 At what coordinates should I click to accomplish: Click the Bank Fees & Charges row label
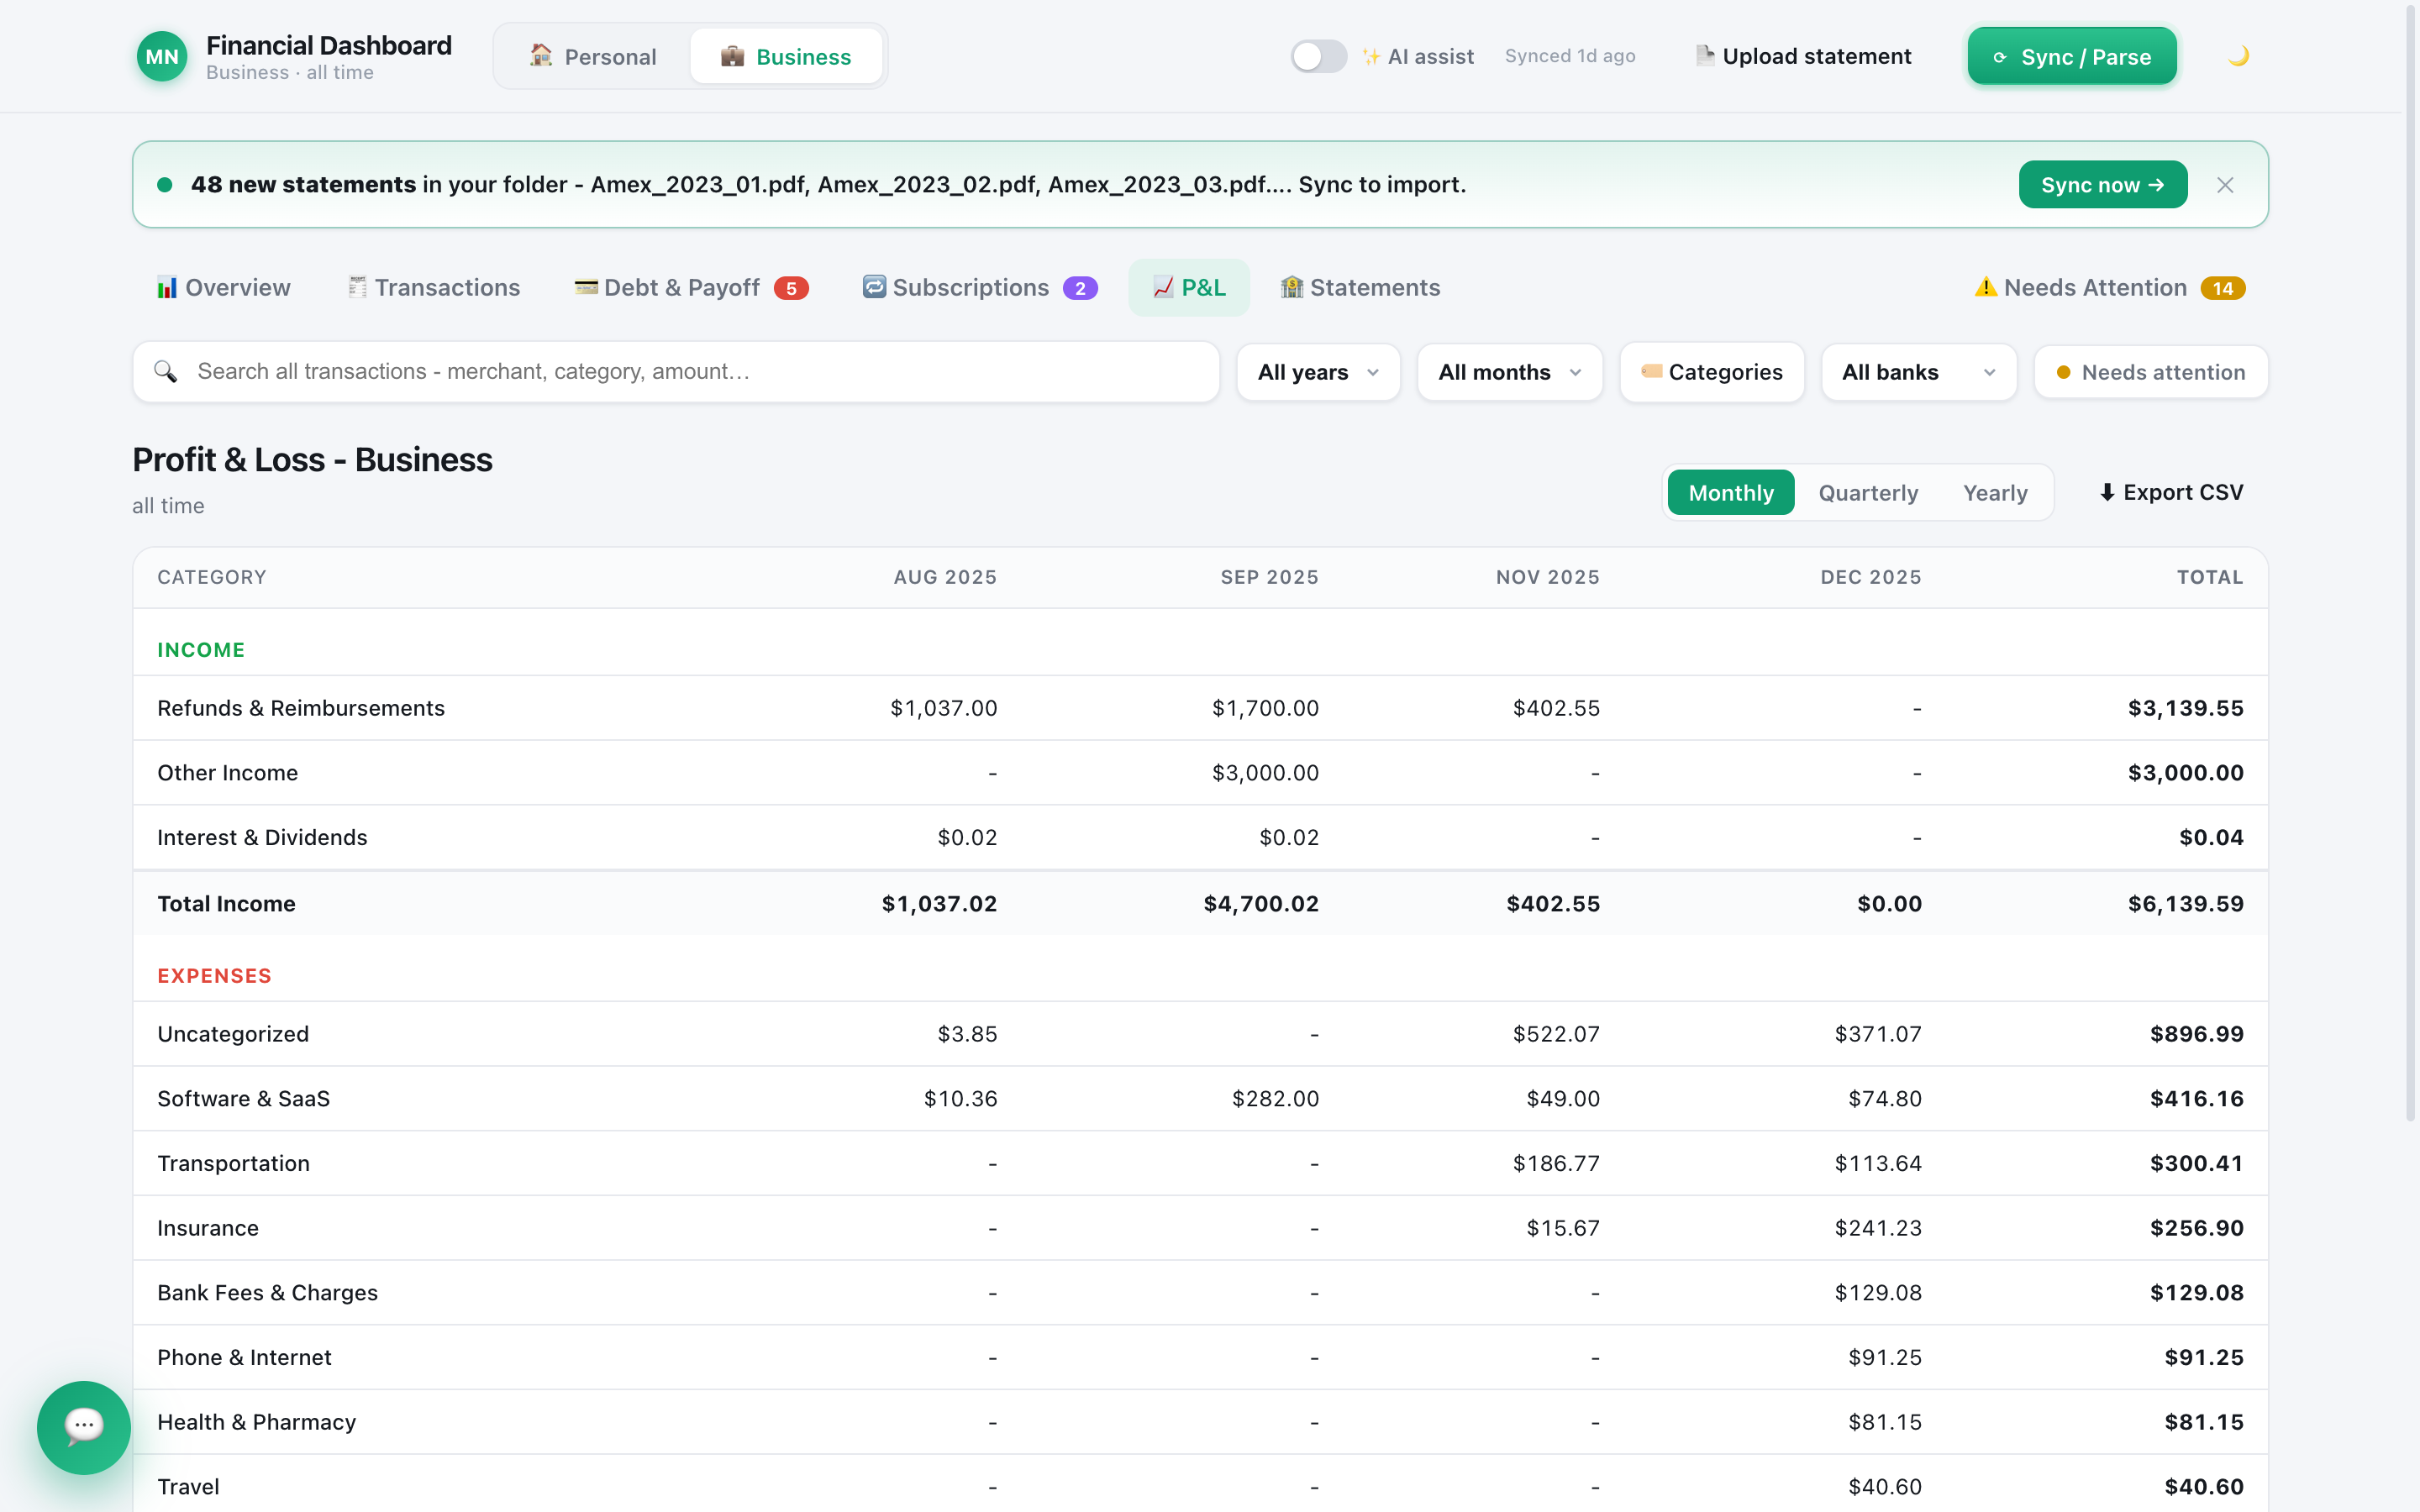click(267, 1292)
